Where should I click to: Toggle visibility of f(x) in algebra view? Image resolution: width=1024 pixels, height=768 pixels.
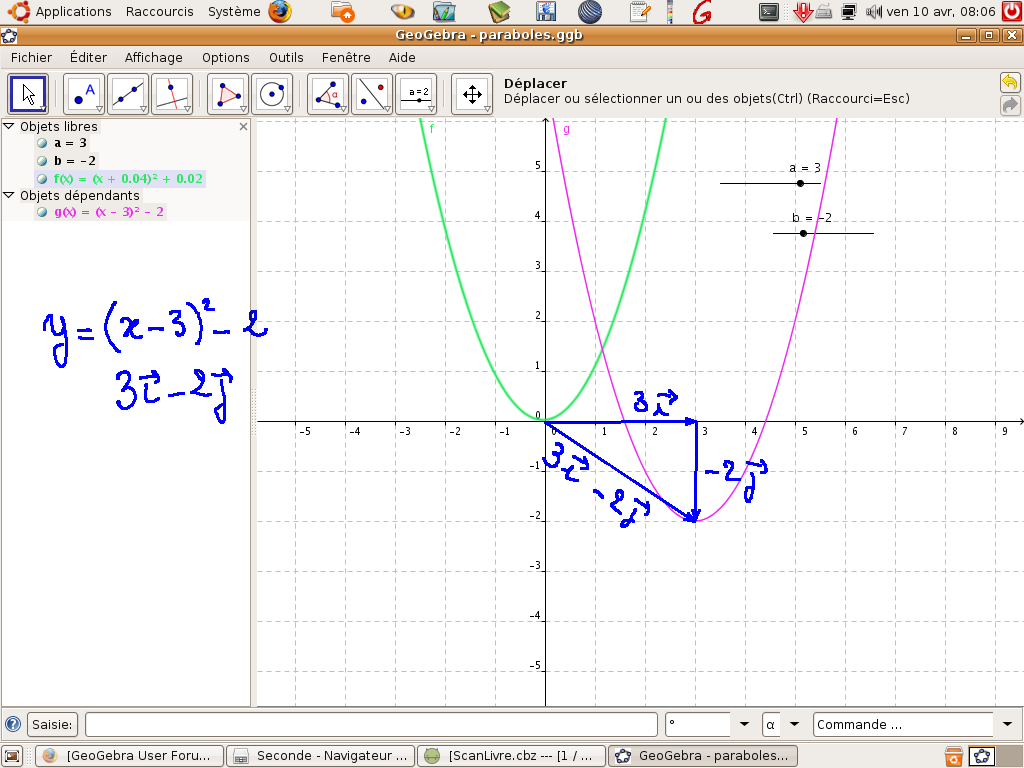(x=41, y=179)
